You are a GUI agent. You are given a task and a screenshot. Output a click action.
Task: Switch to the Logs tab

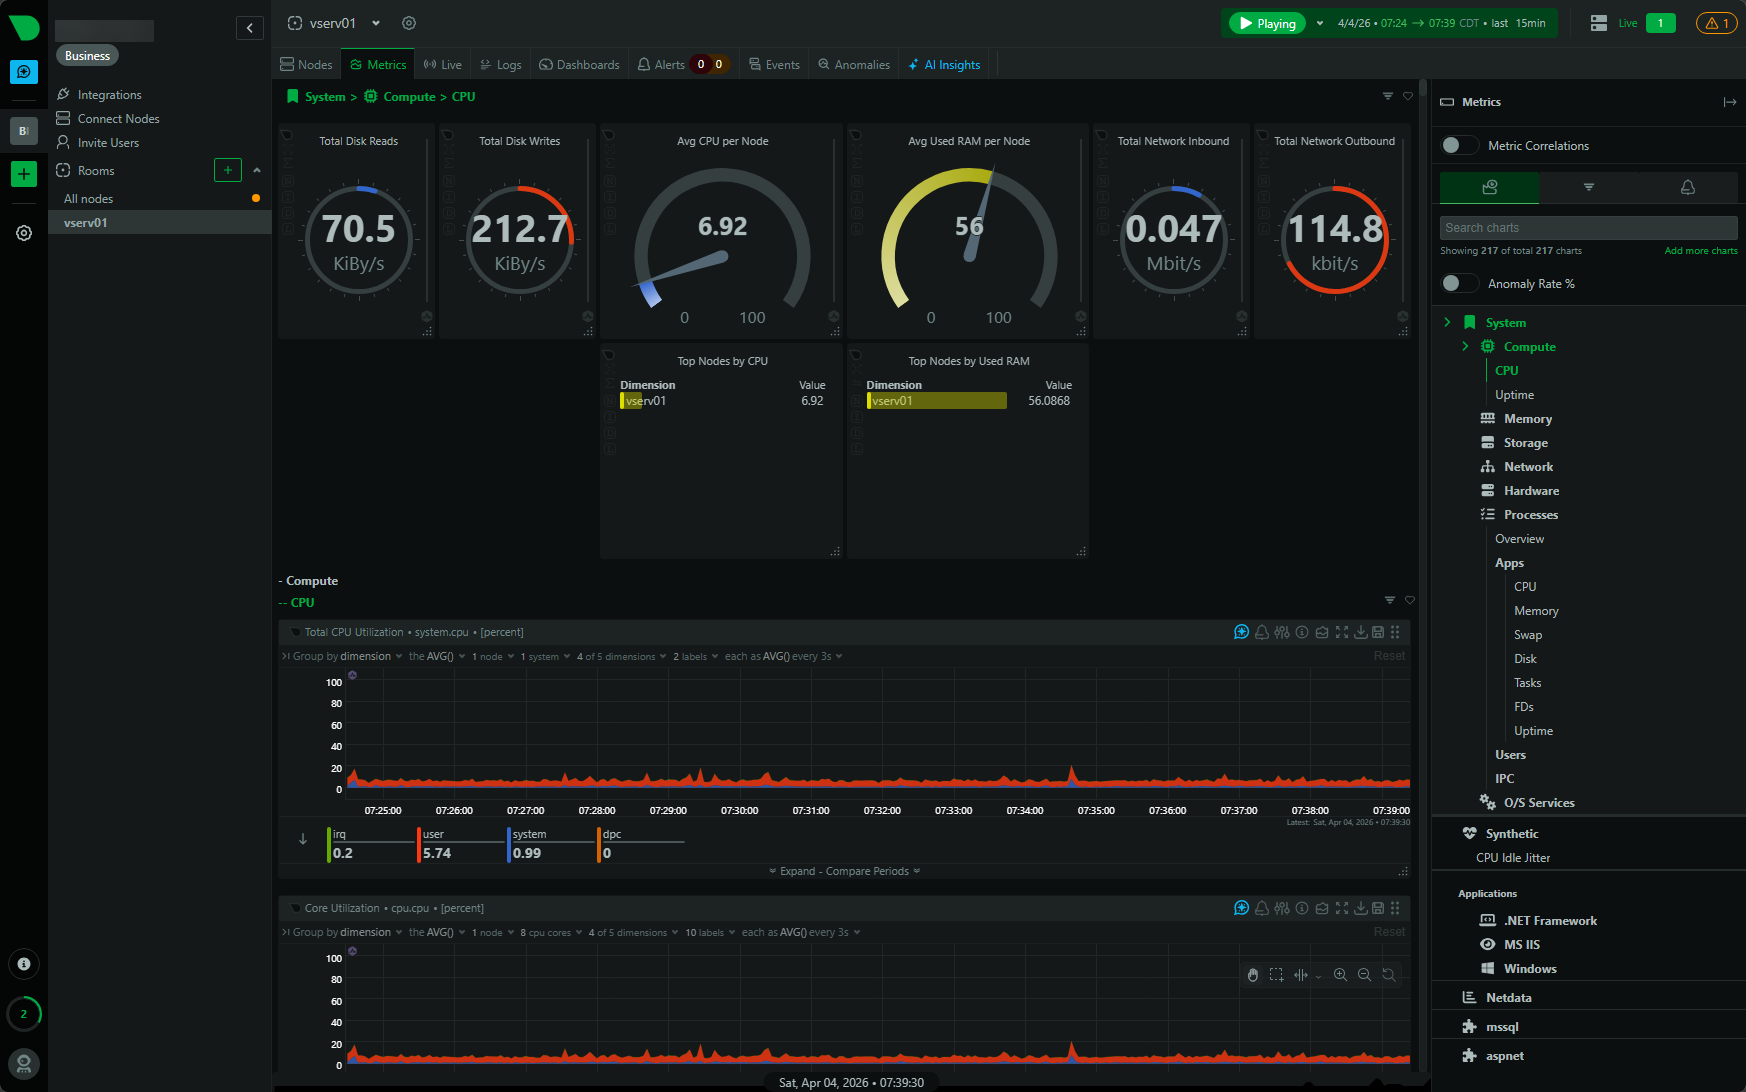(501, 65)
